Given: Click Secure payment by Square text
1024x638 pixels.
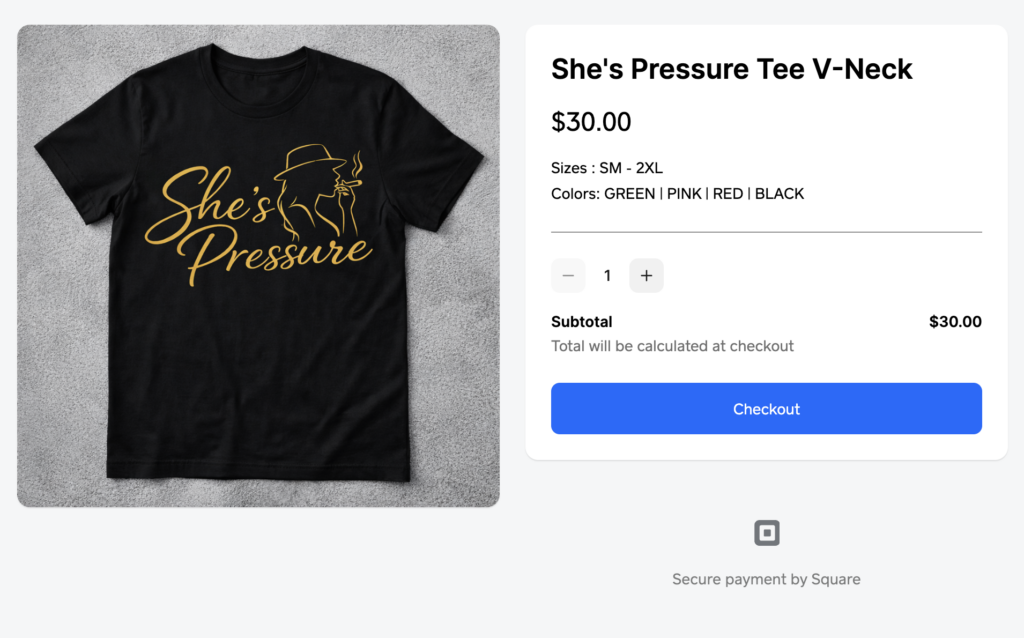Looking at the screenshot, I should [x=766, y=579].
